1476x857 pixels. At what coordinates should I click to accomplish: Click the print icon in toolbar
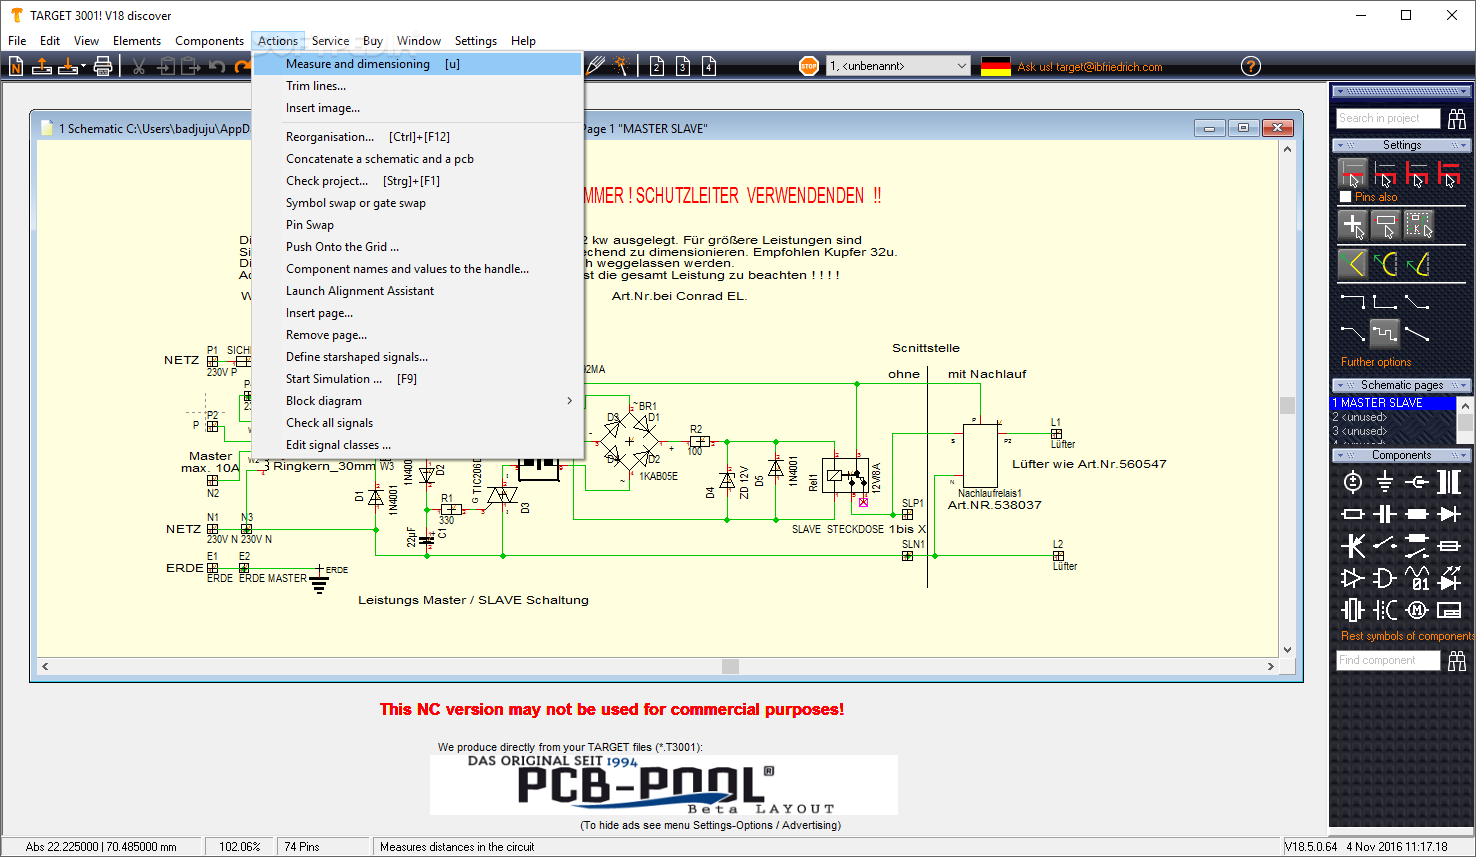pos(103,66)
